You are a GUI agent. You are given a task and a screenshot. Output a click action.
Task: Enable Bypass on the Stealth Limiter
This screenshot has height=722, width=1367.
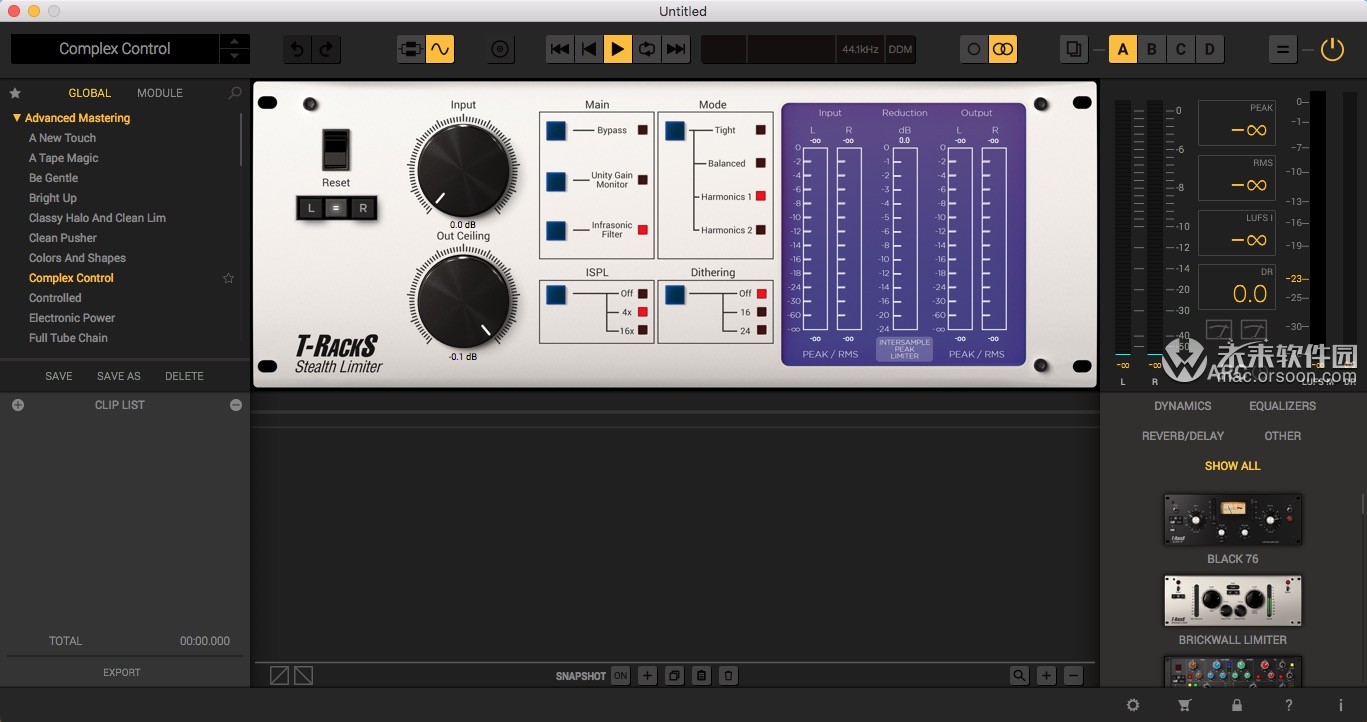click(554, 129)
